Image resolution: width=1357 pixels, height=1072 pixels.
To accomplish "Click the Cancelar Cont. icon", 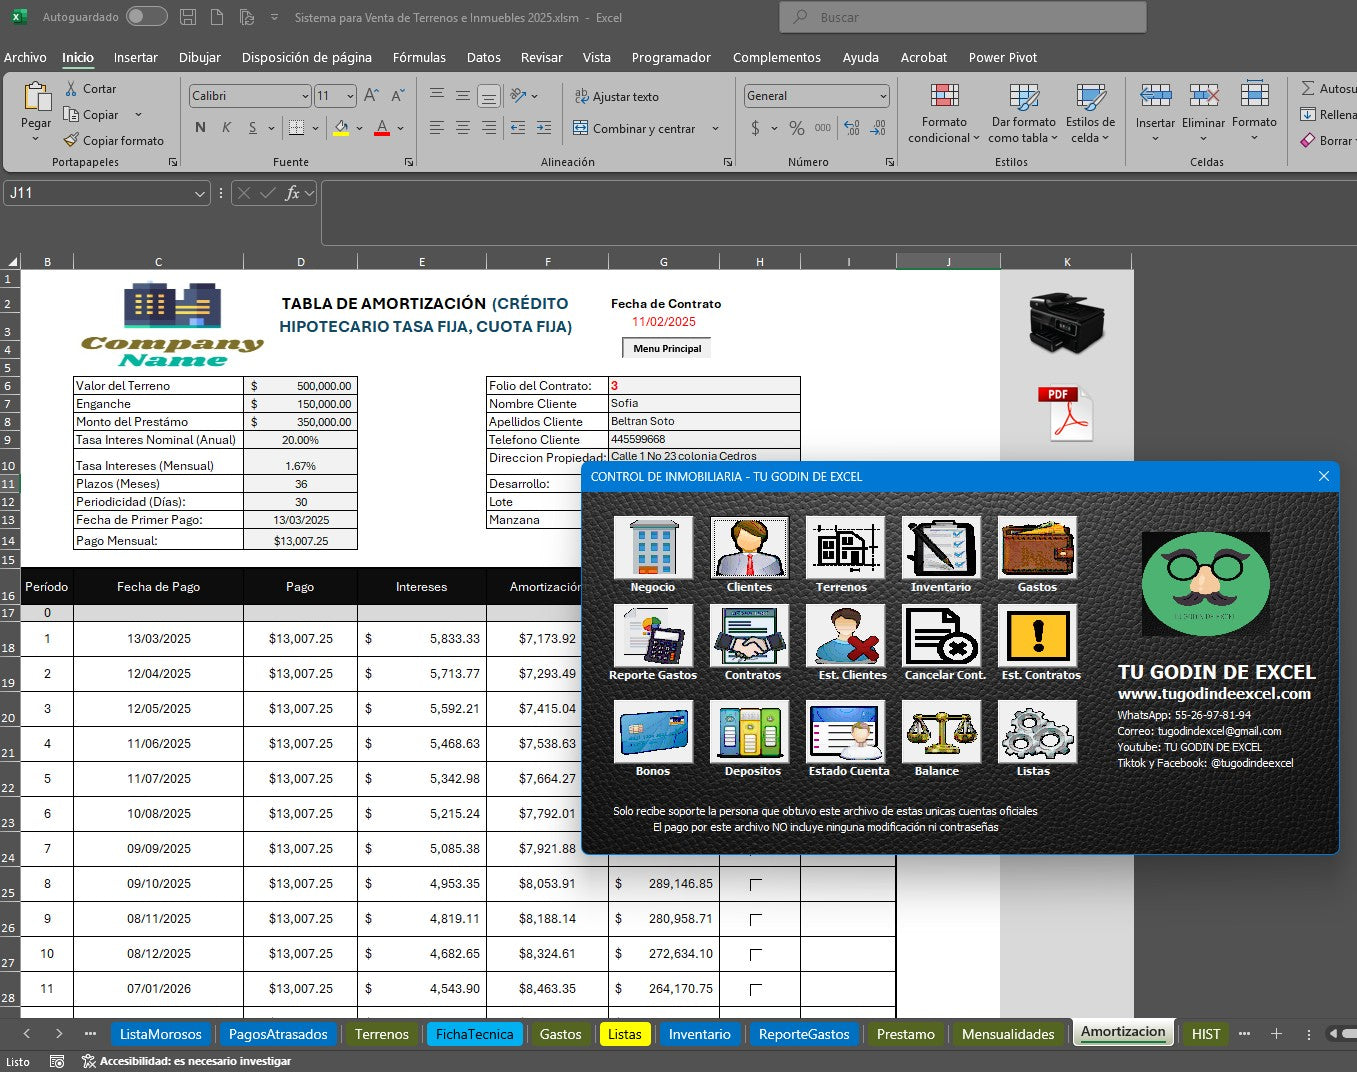I will [941, 637].
